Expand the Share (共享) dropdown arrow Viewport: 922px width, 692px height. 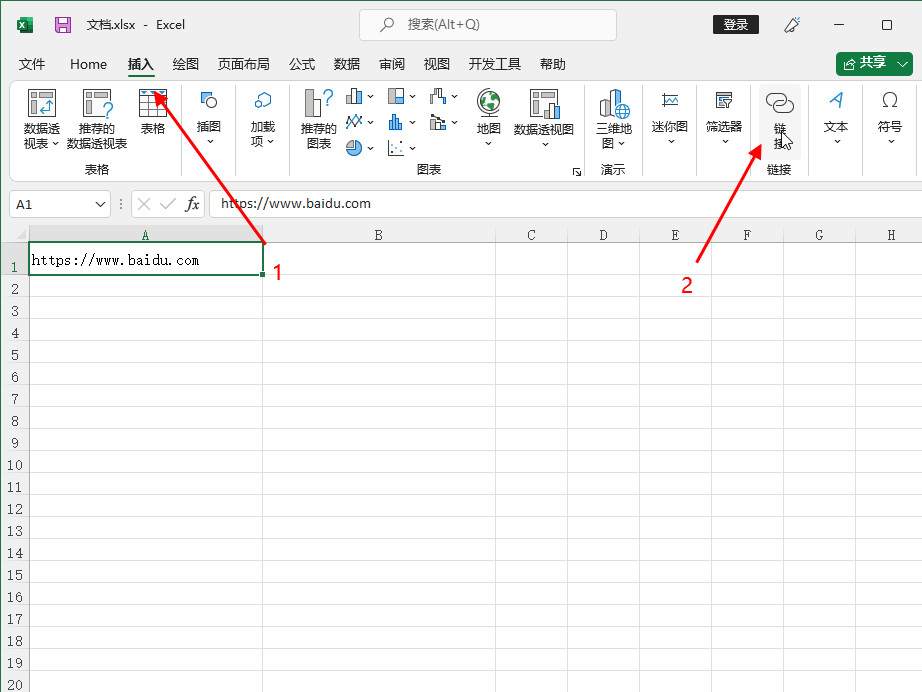[x=903, y=64]
